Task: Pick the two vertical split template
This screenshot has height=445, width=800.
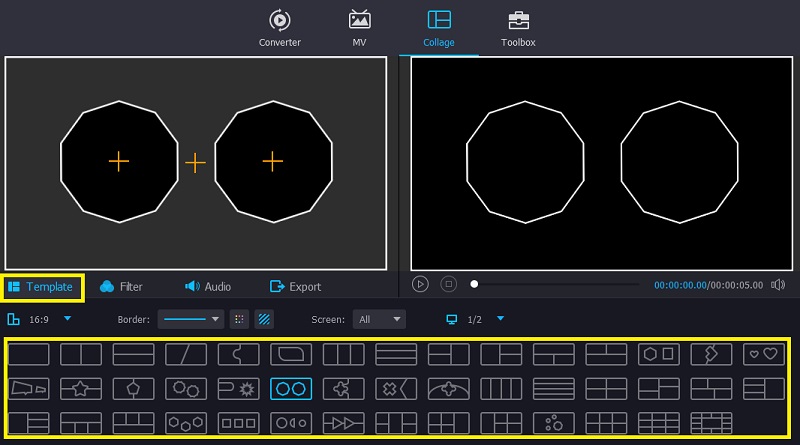Action: 81,354
